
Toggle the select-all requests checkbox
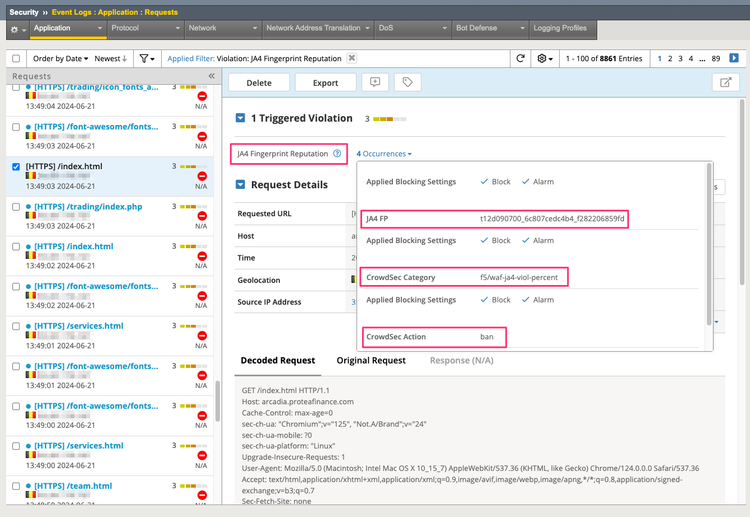click(x=15, y=59)
